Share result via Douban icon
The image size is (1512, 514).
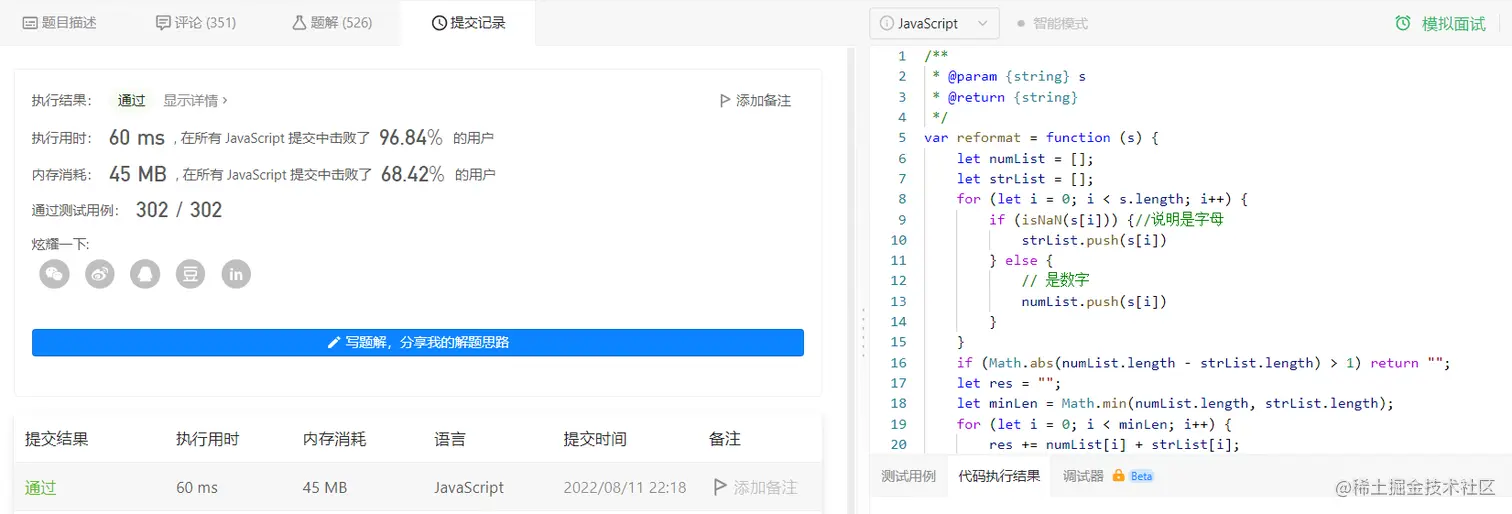click(191, 273)
